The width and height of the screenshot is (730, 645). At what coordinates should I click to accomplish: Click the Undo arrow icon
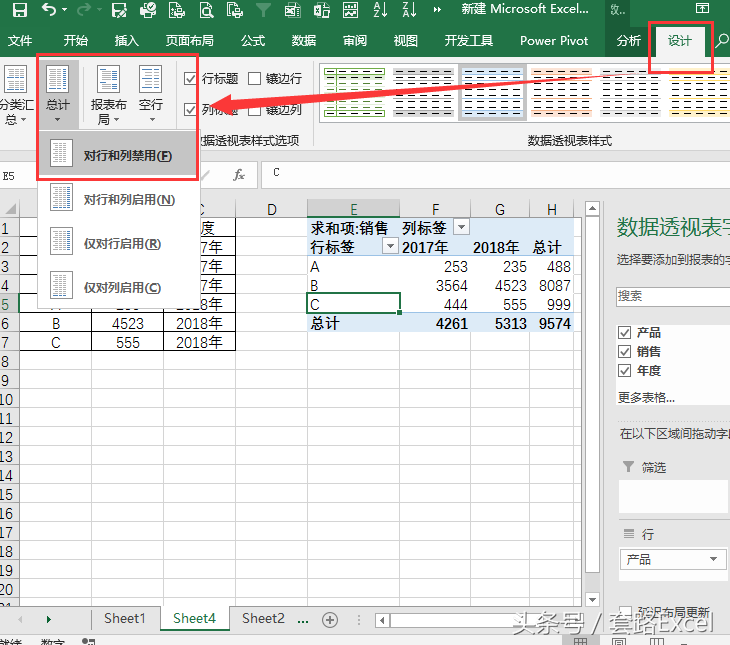pos(49,9)
